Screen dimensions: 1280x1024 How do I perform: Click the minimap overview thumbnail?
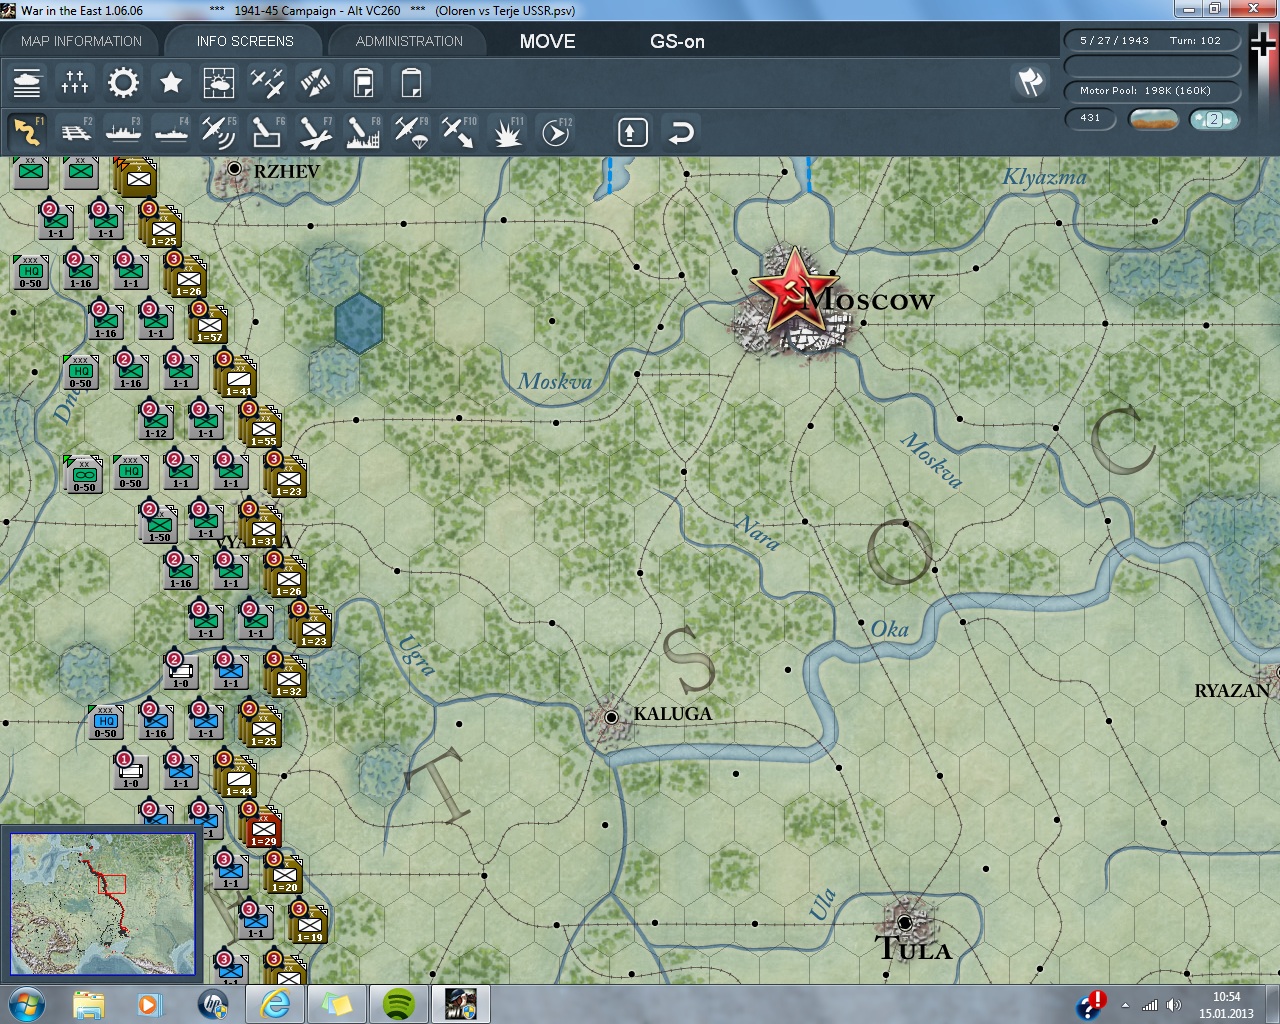pos(102,903)
